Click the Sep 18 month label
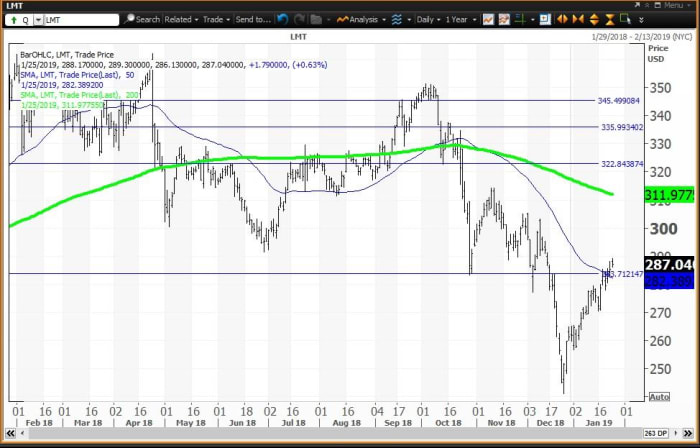 [x=398, y=423]
